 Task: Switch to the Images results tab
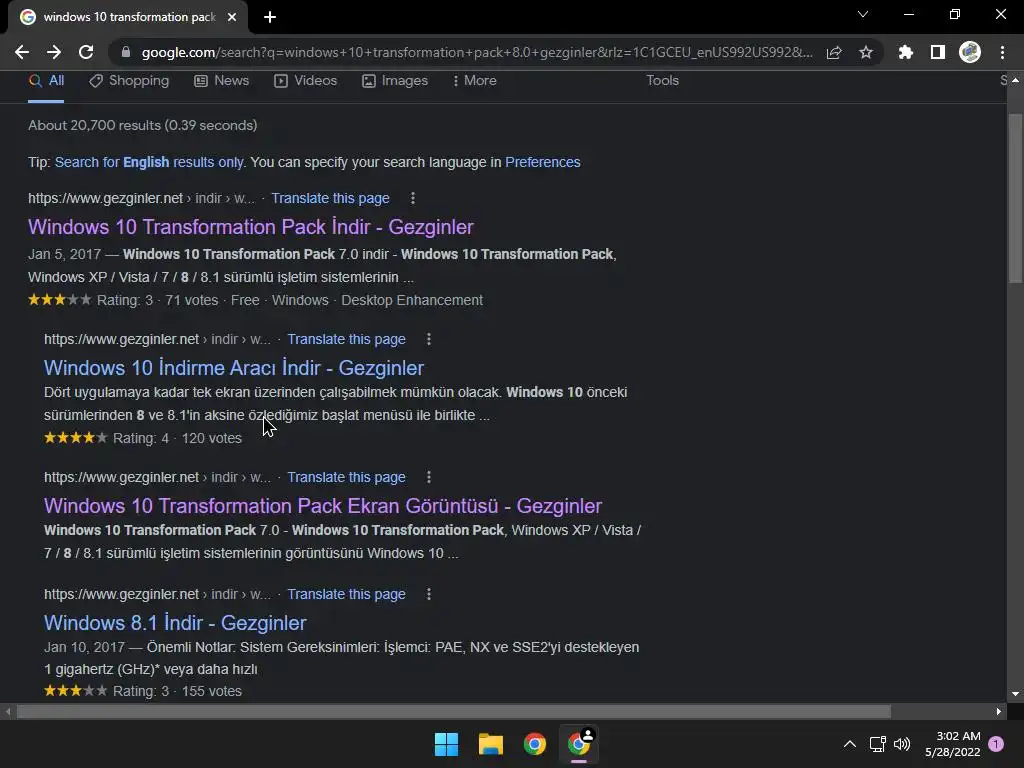[395, 81]
